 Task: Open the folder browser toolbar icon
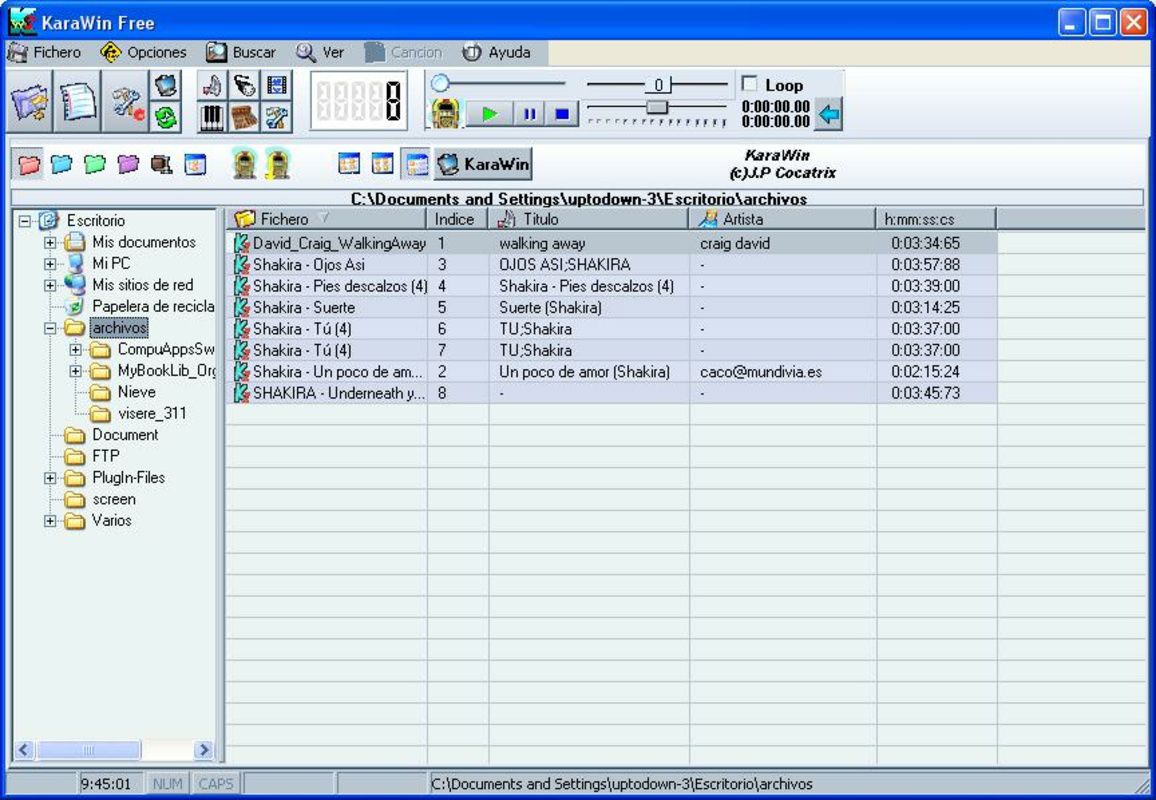[29, 102]
